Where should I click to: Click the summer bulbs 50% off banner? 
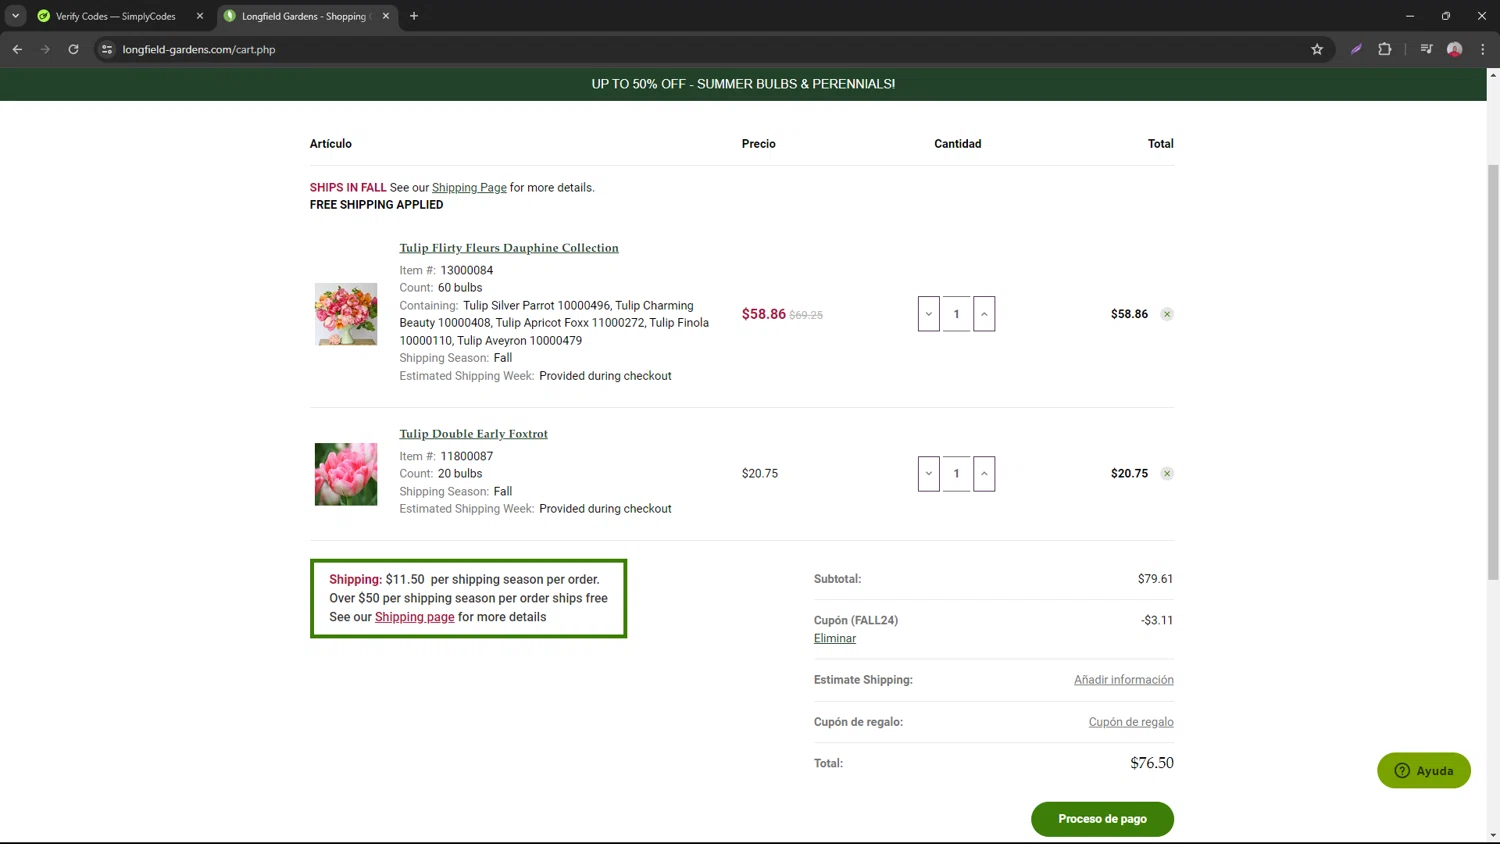[x=743, y=84]
